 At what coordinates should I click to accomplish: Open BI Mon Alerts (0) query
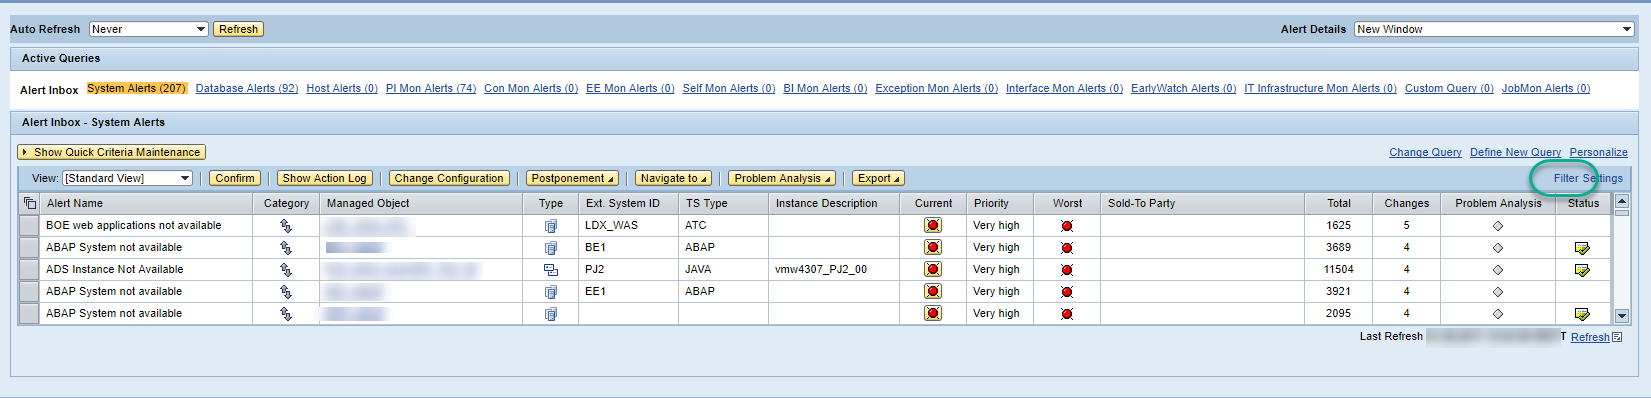coord(825,88)
